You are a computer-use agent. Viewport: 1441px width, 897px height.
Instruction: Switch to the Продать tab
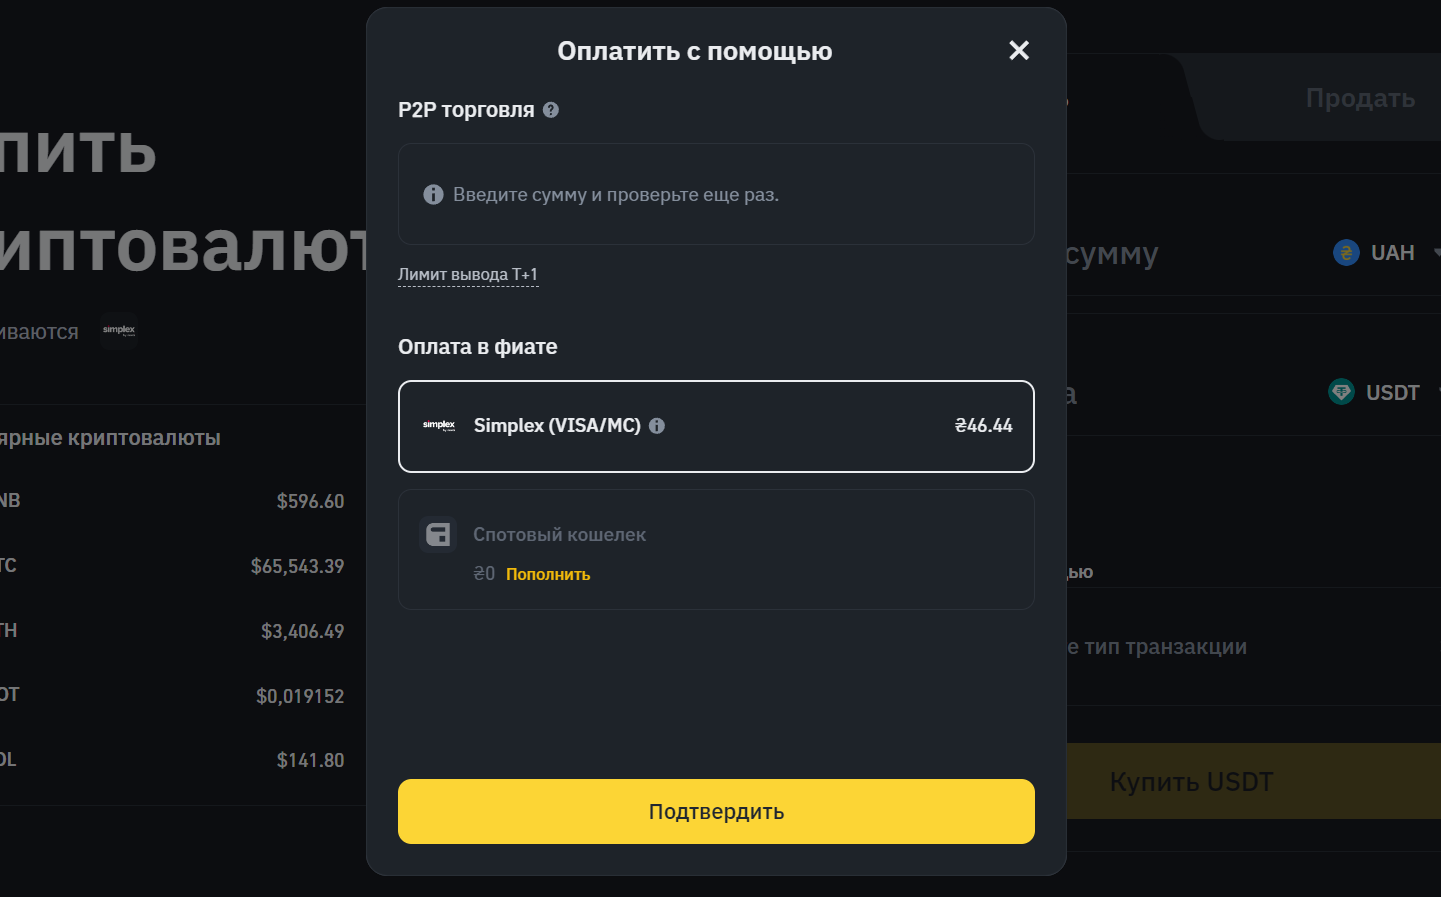1360,98
